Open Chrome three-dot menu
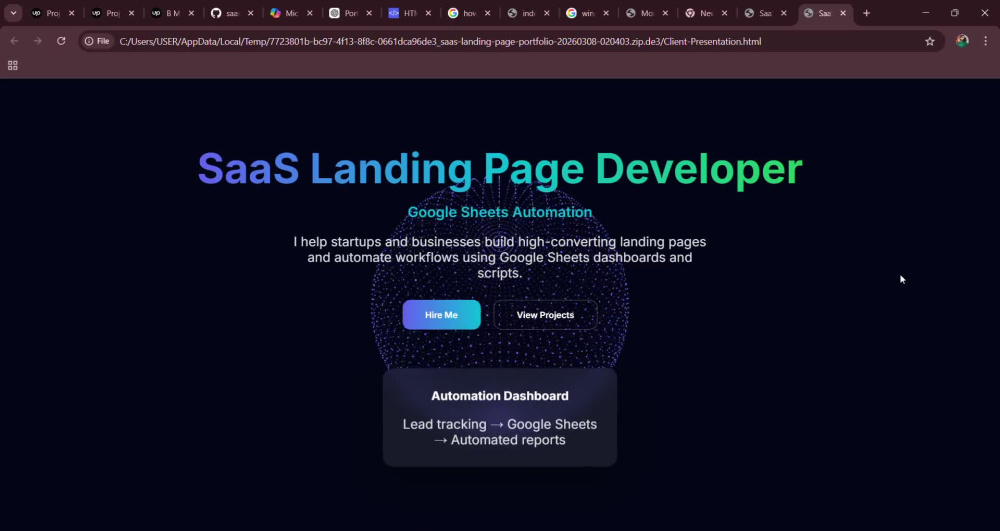The width and height of the screenshot is (1000, 531). click(x=985, y=41)
